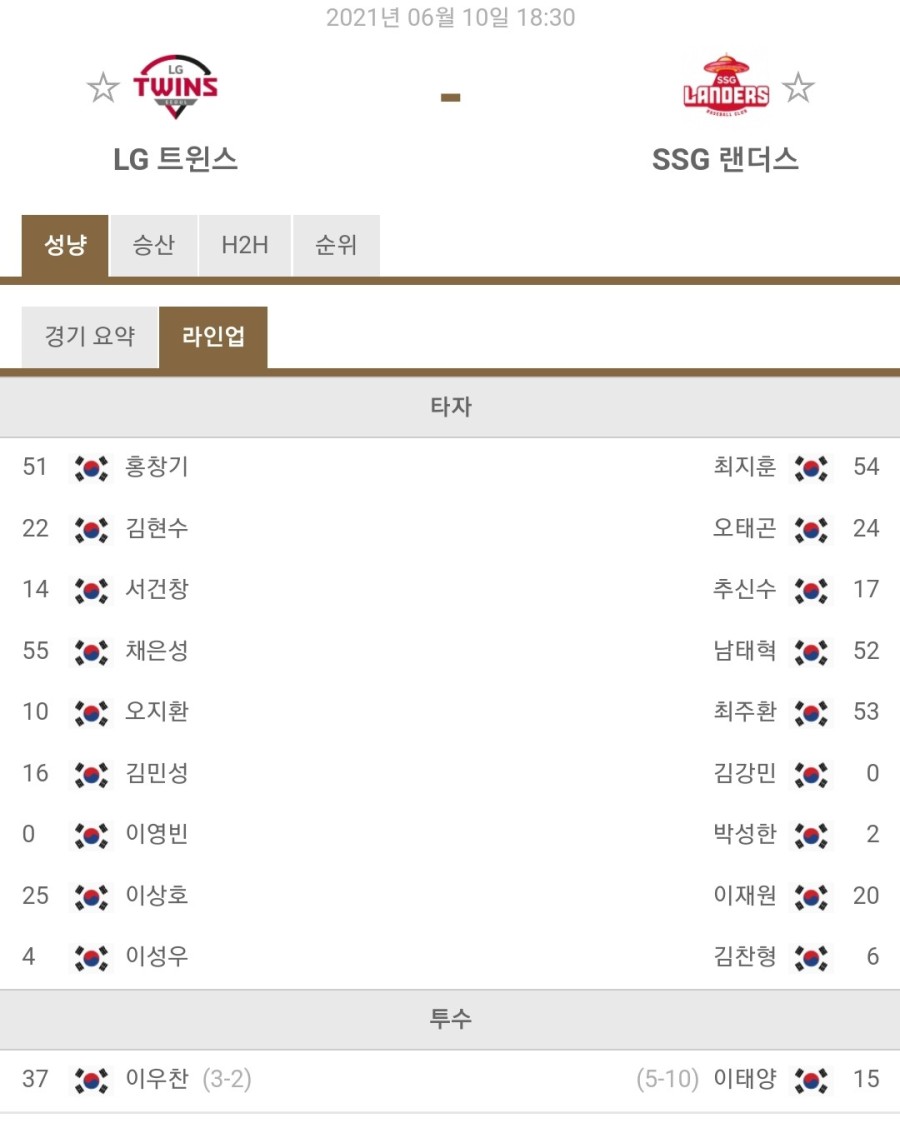This screenshot has height=1123, width=900.
Task: Click the flag icon next to 추신수
Action: coord(811,591)
